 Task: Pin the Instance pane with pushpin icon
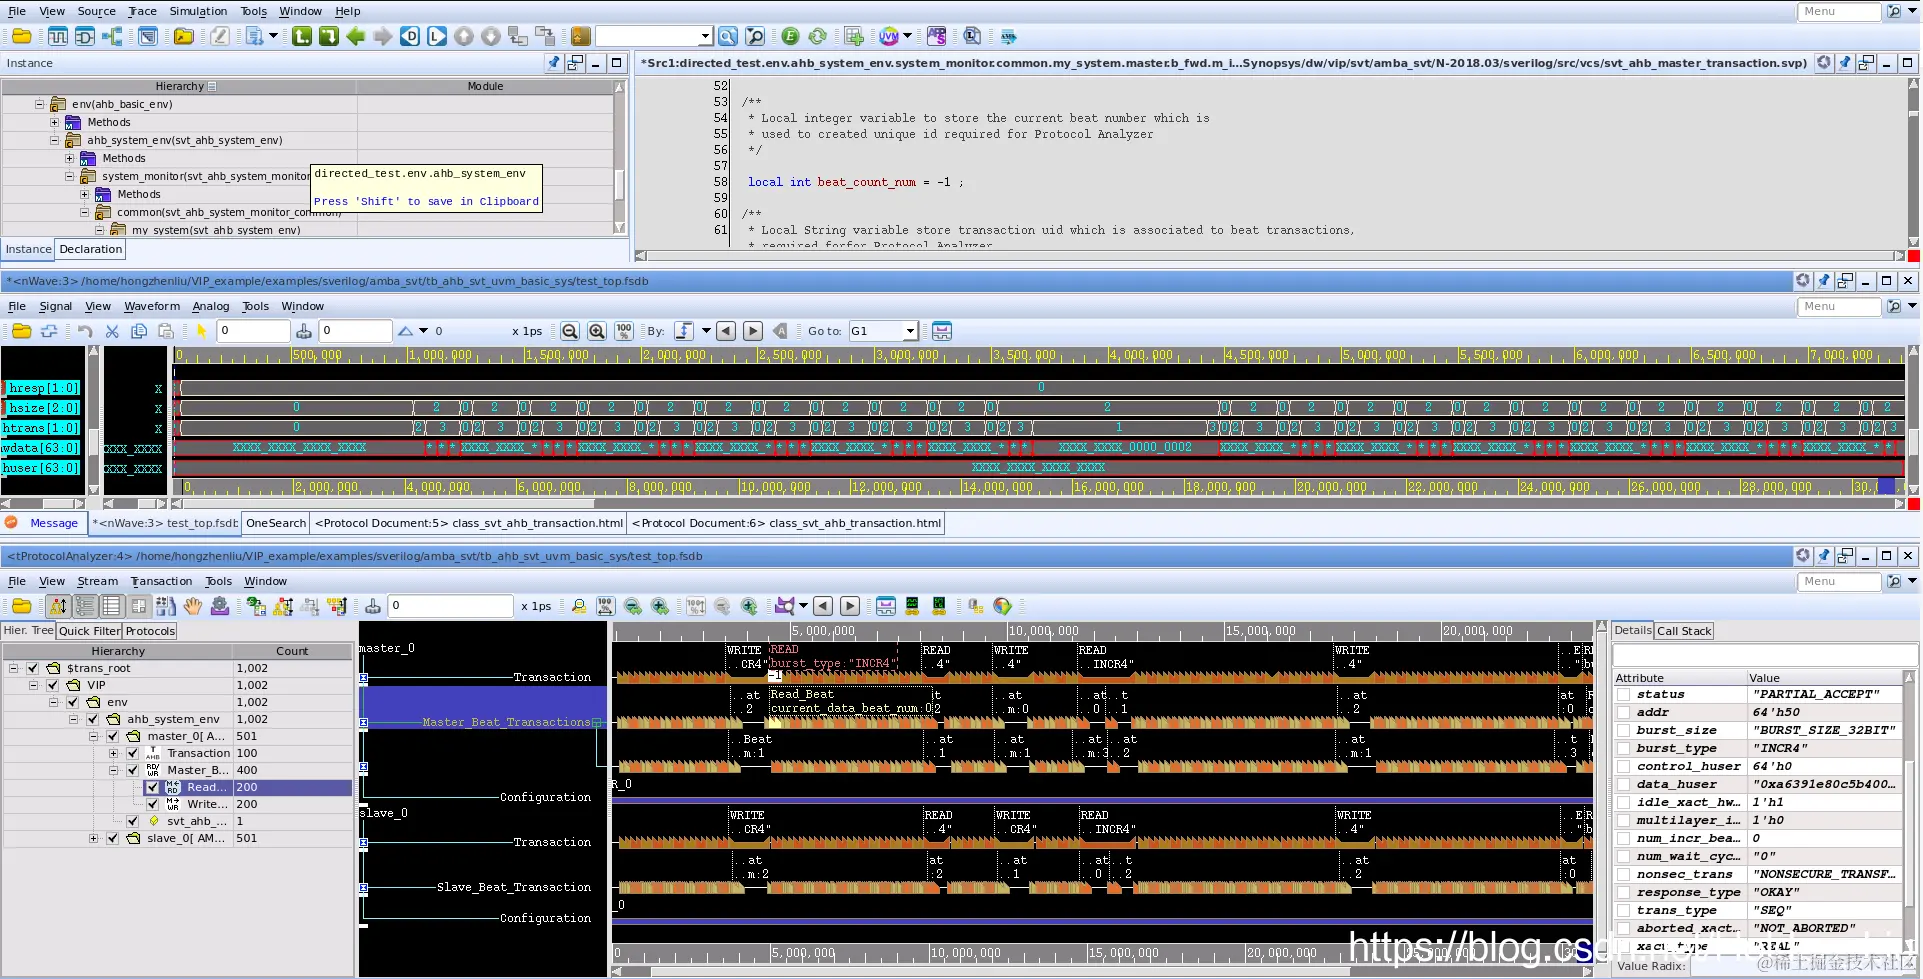pyautogui.click(x=554, y=63)
